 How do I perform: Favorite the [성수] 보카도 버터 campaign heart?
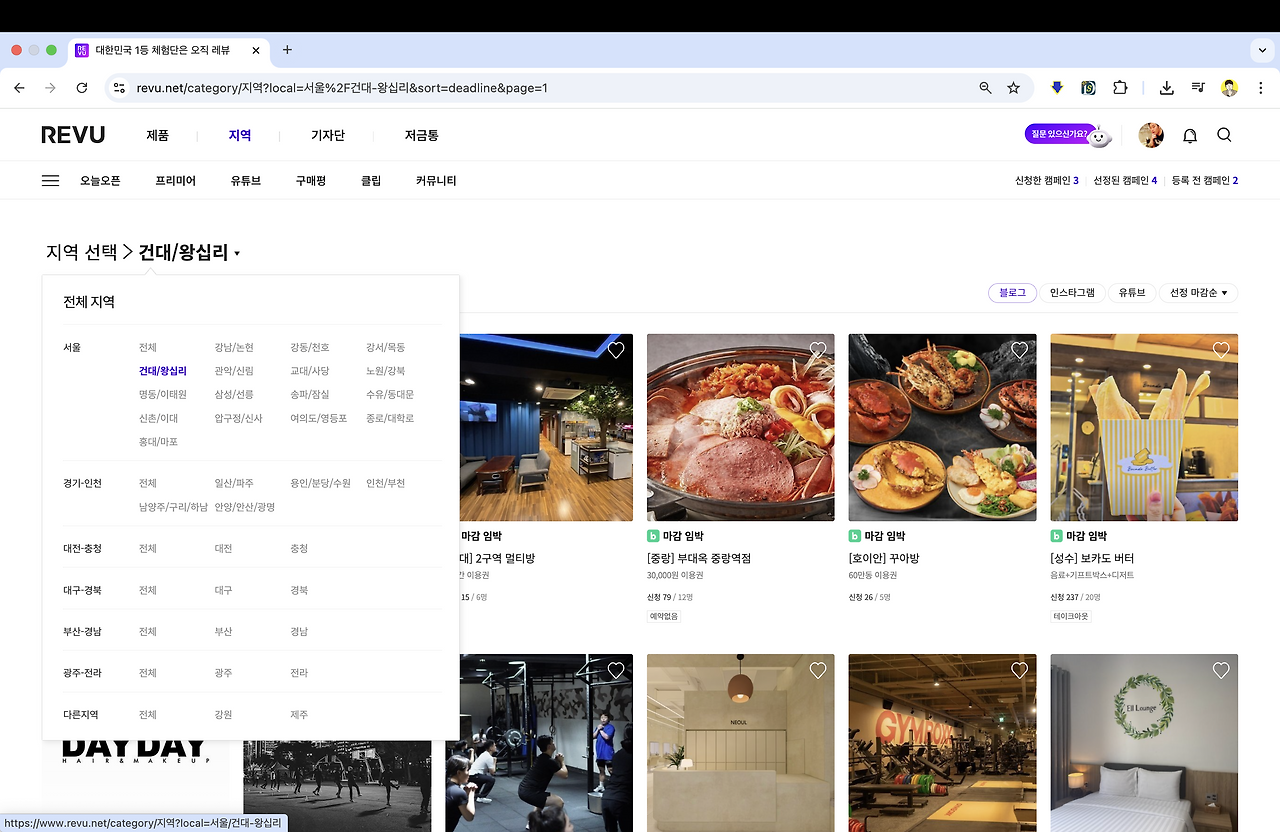point(1220,350)
